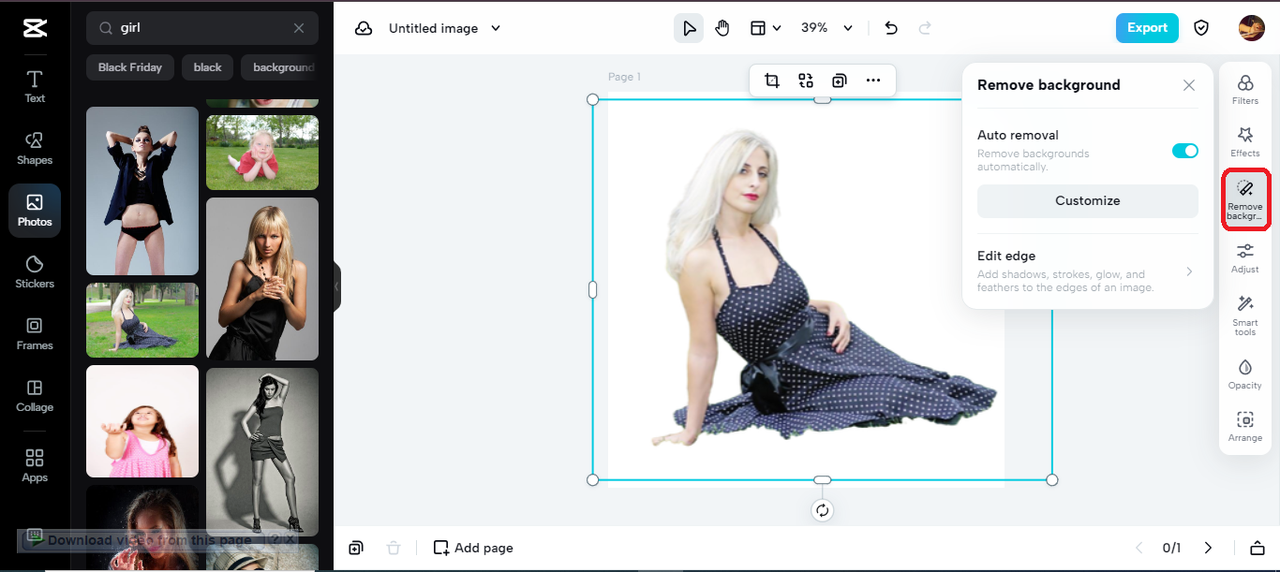Select the woman sitting on grass photo

point(142,320)
